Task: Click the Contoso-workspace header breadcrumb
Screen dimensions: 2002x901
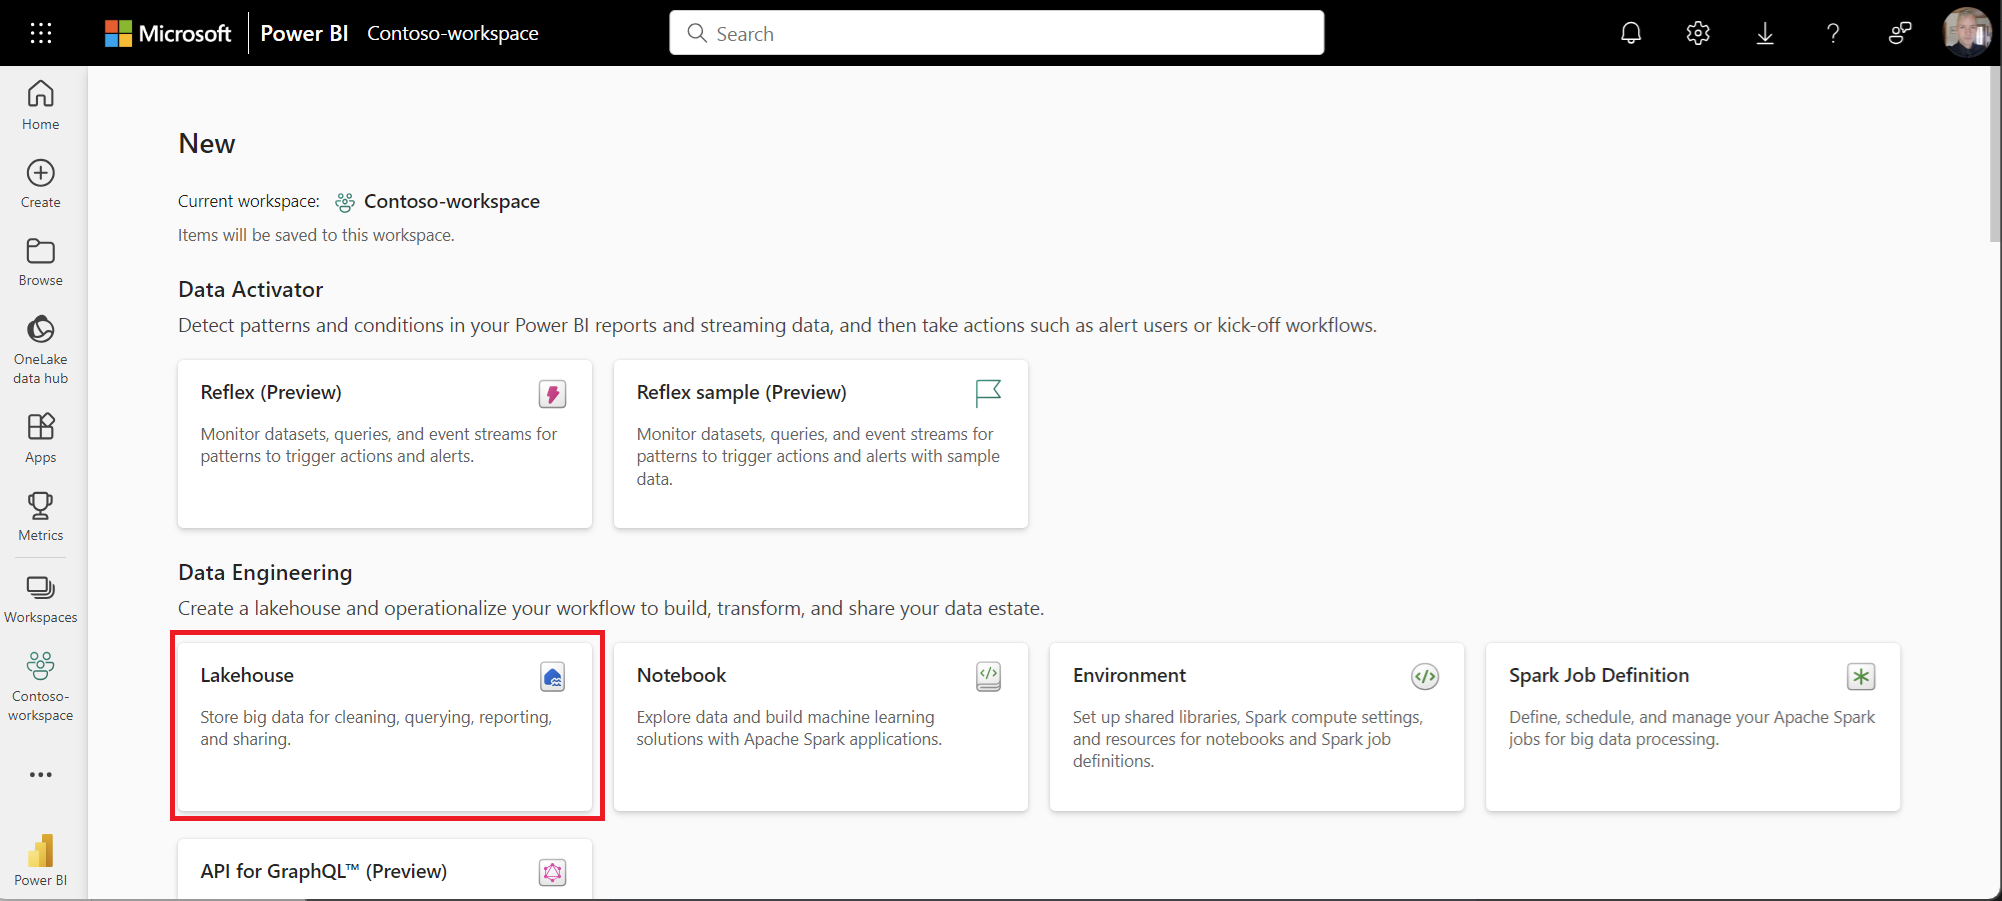Action: click(453, 33)
